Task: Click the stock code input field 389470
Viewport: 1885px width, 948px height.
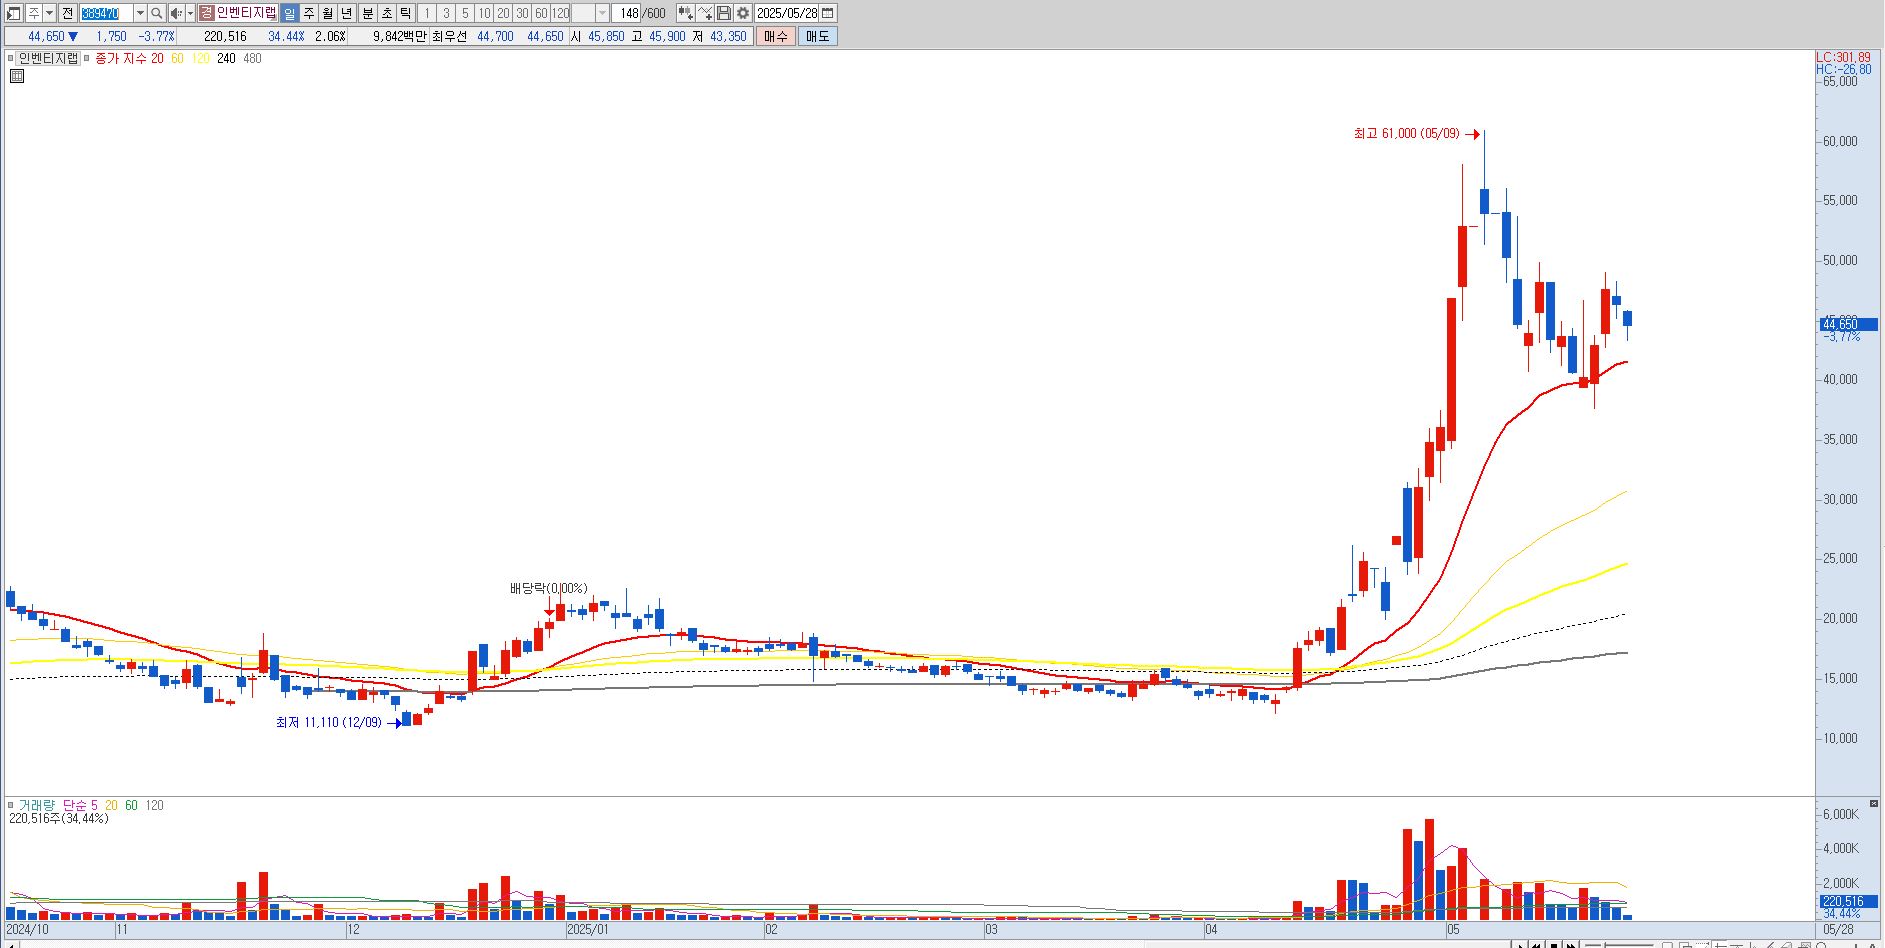Action: [x=106, y=13]
